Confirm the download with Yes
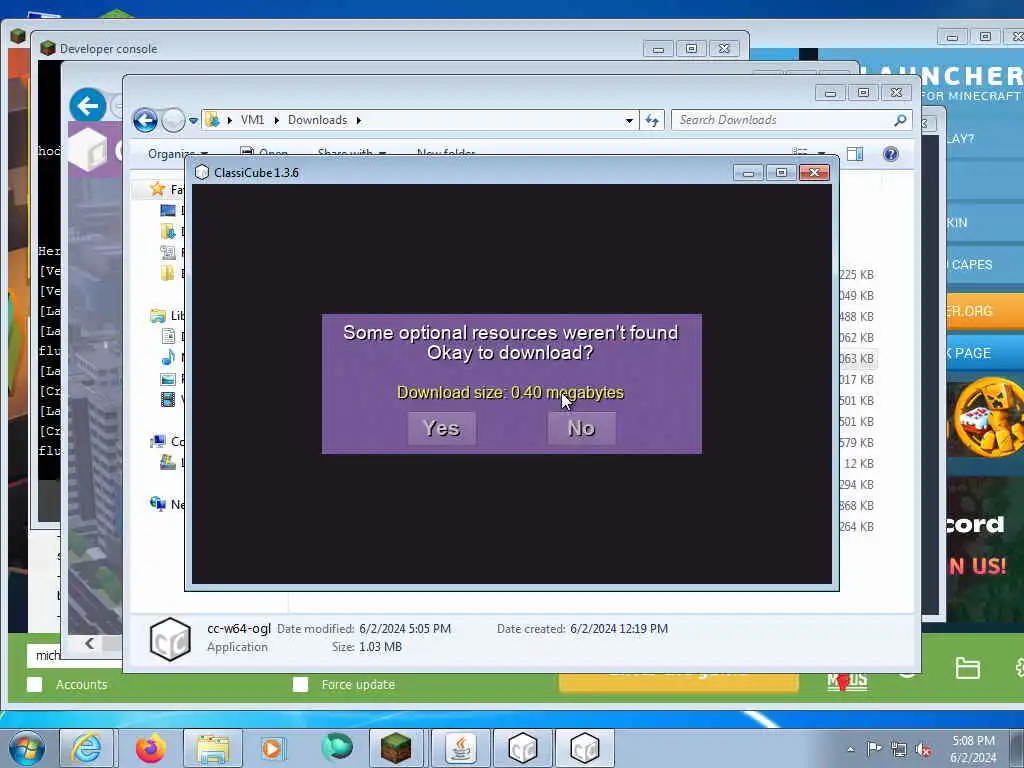The width and height of the screenshot is (1024, 768). pyautogui.click(x=441, y=428)
